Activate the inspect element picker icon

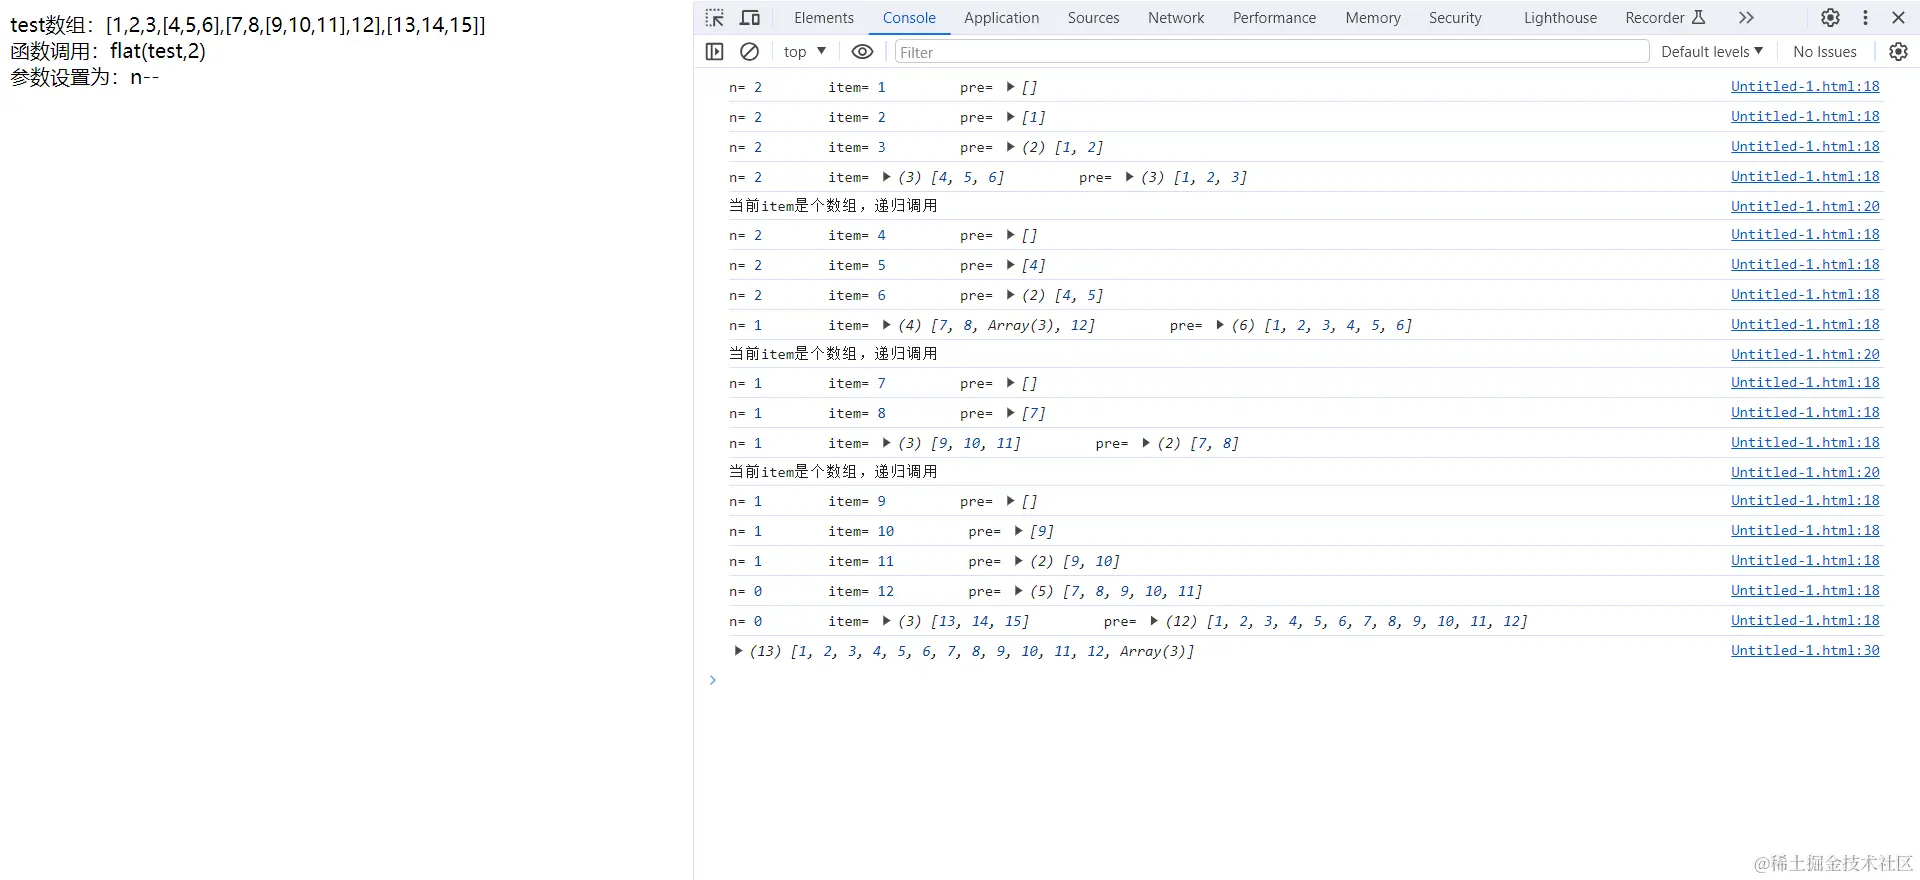(714, 18)
